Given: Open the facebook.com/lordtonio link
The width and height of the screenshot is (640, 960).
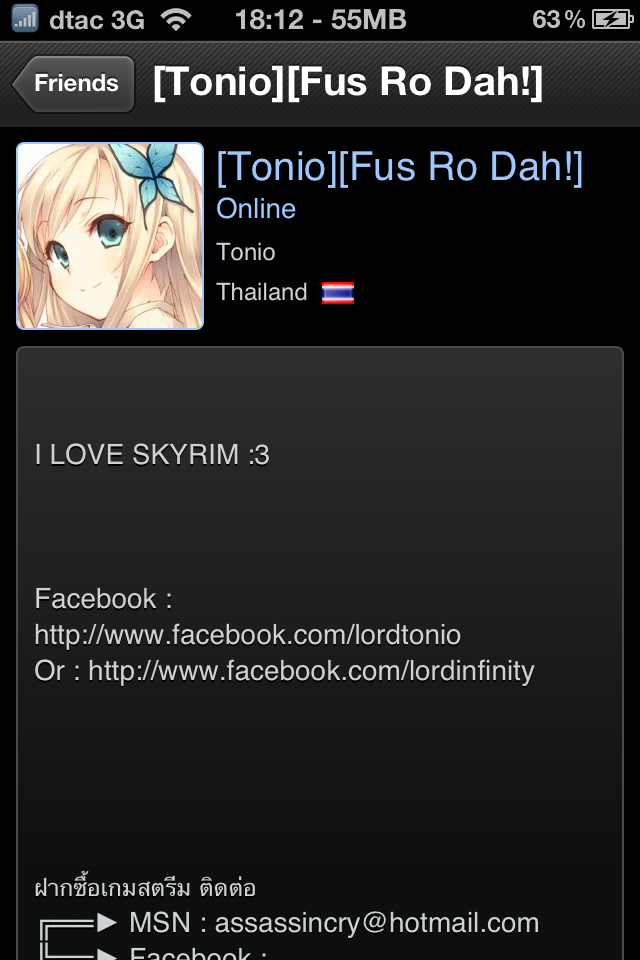Looking at the screenshot, I should click(247, 635).
